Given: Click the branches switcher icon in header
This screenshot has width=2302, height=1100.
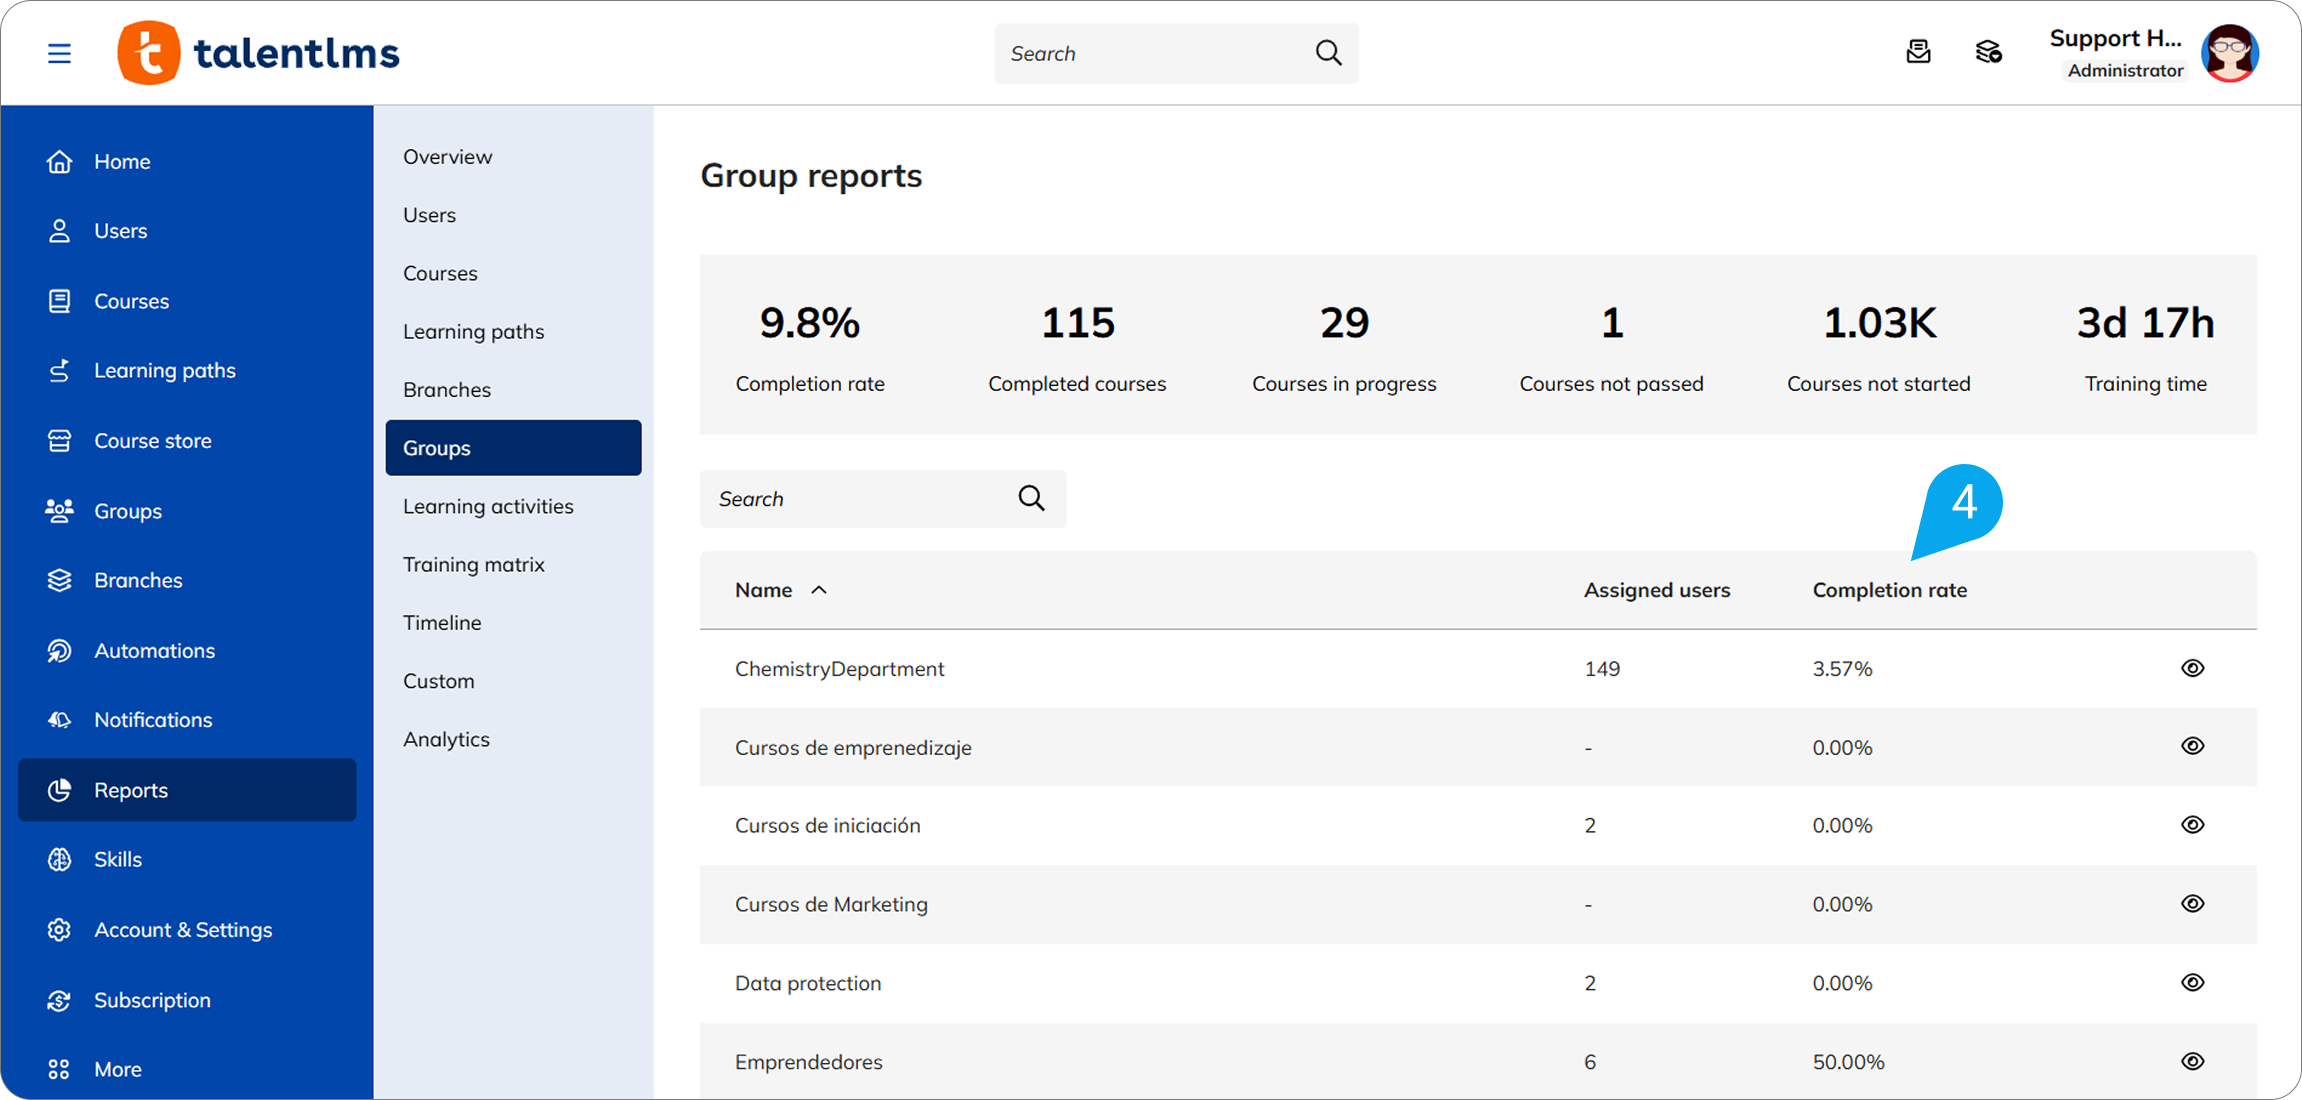Looking at the screenshot, I should pos(1988,52).
